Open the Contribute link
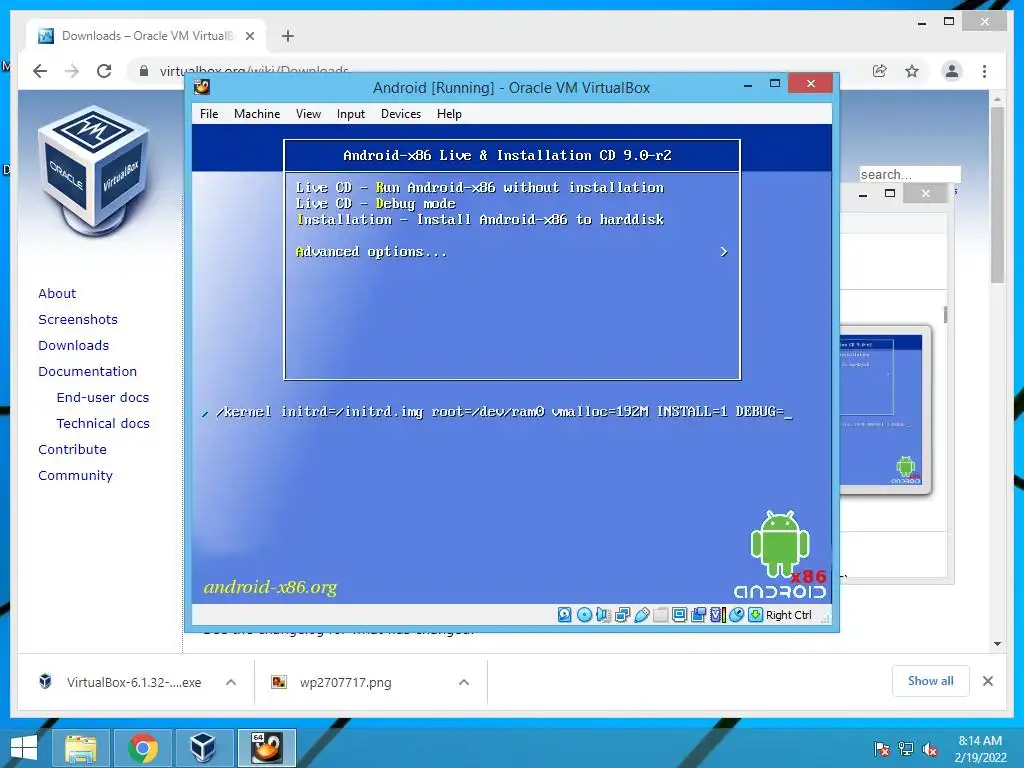This screenshot has height=768, width=1024. coord(72,449)
